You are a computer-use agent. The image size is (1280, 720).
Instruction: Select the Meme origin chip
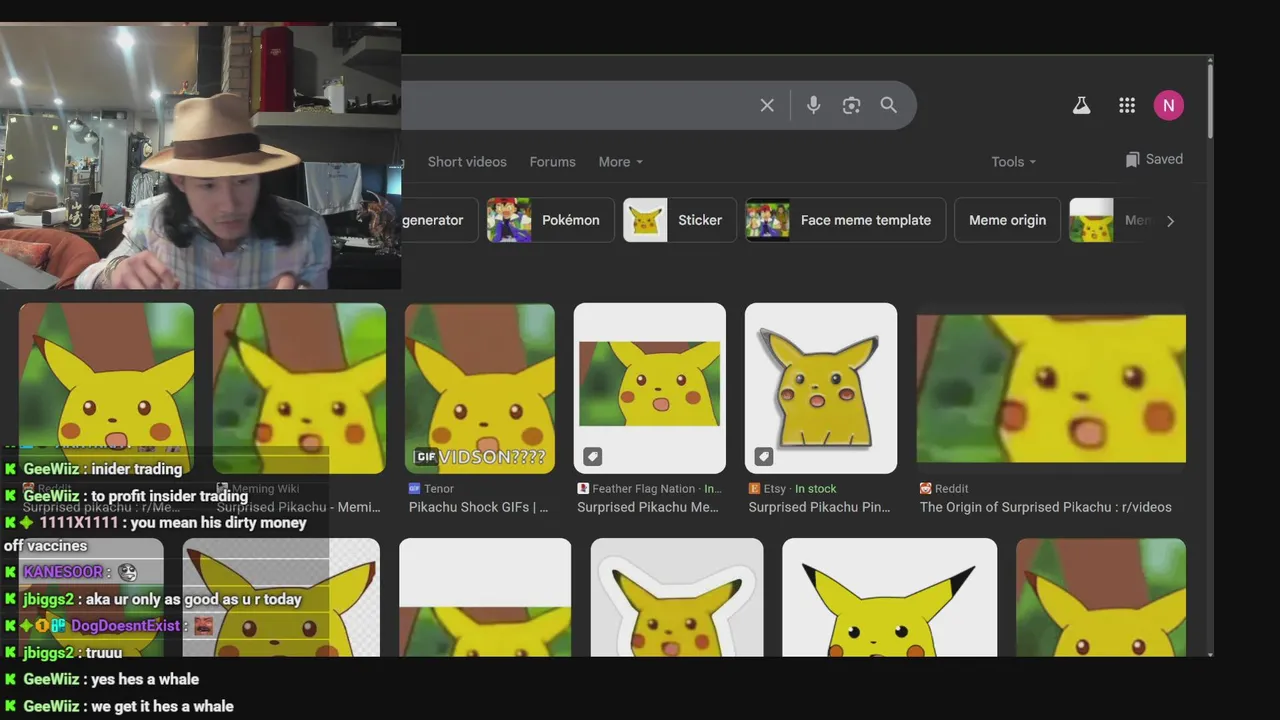tap(1007, 220)
